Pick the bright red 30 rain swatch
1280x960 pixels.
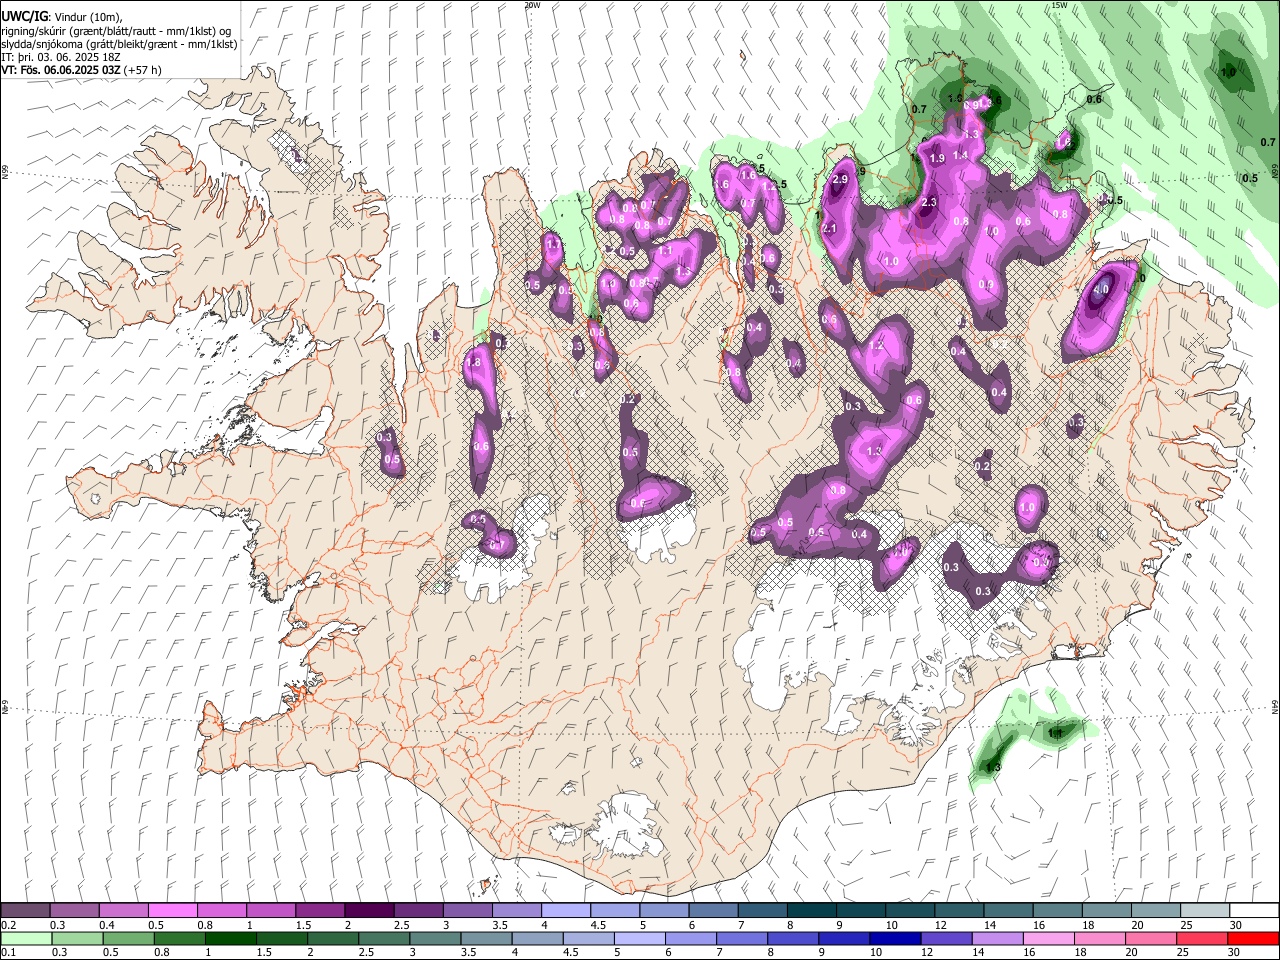pyautogui.click(x=1254, y=938)
